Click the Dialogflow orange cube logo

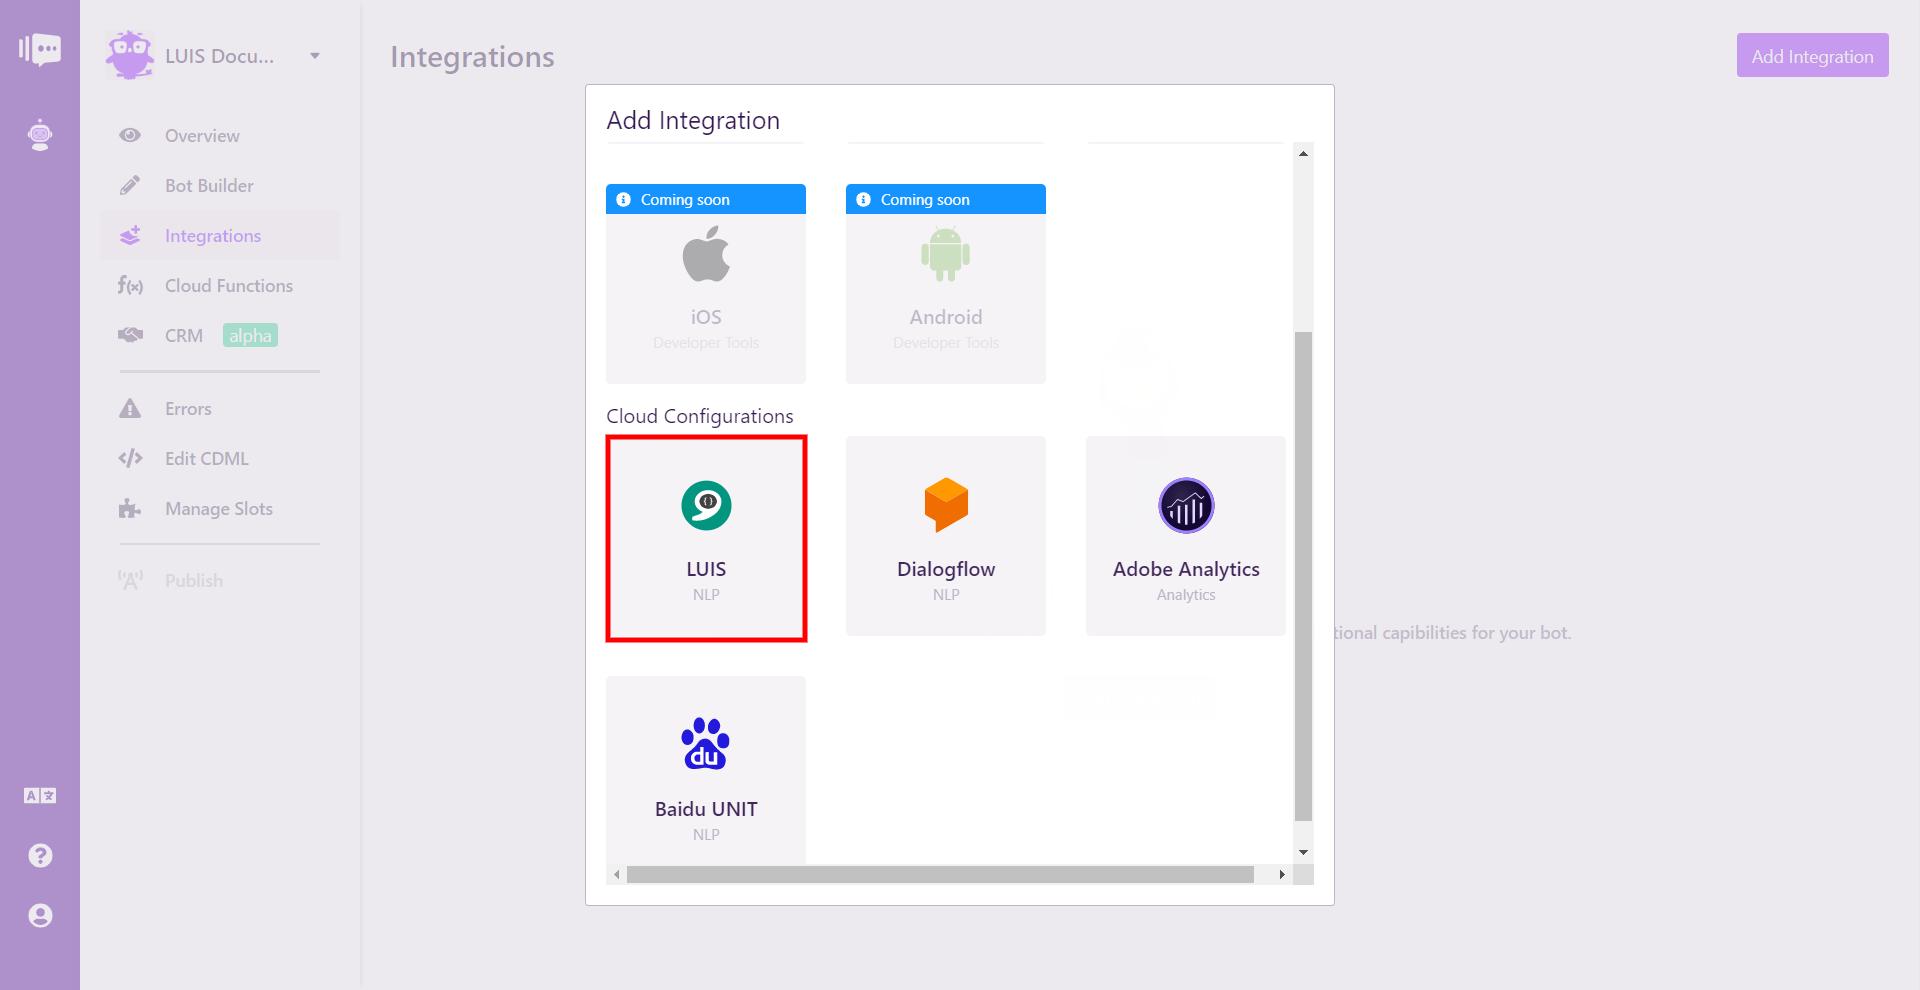point(946,505)
